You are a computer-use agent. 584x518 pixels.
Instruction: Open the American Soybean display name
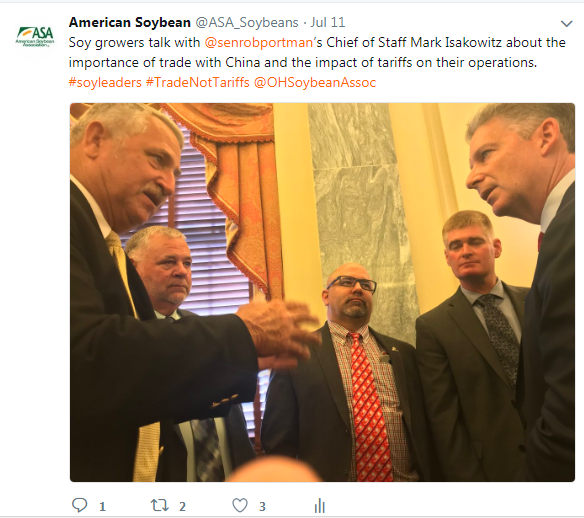130,22
